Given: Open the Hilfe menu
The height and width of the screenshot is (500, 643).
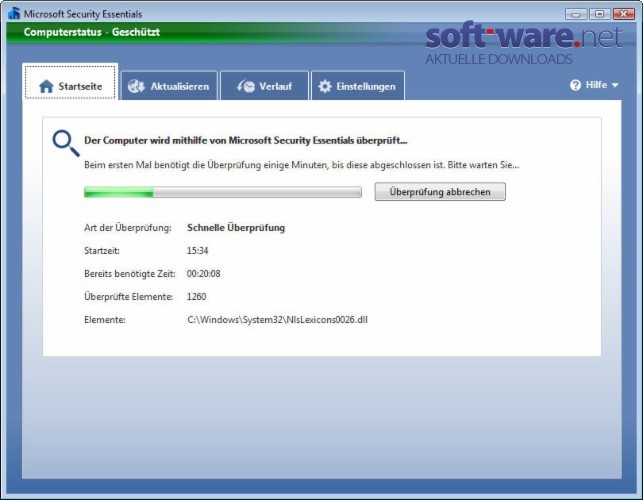Looking at the screenshot, I should tap(594, 85).
